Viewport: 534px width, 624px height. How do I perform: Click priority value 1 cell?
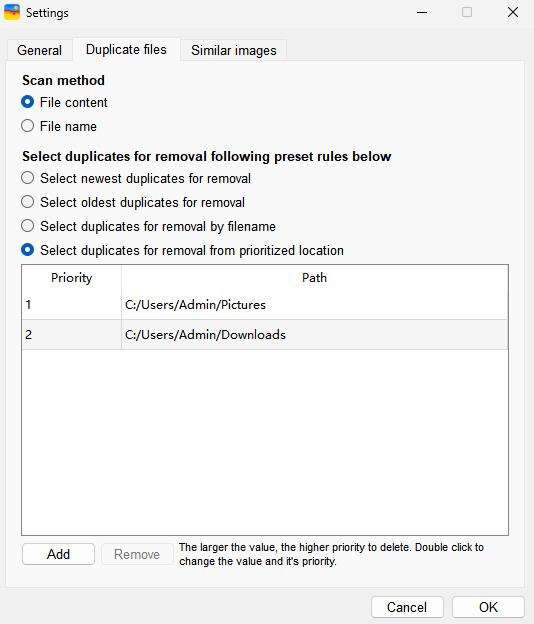click(x=72, y=304)
